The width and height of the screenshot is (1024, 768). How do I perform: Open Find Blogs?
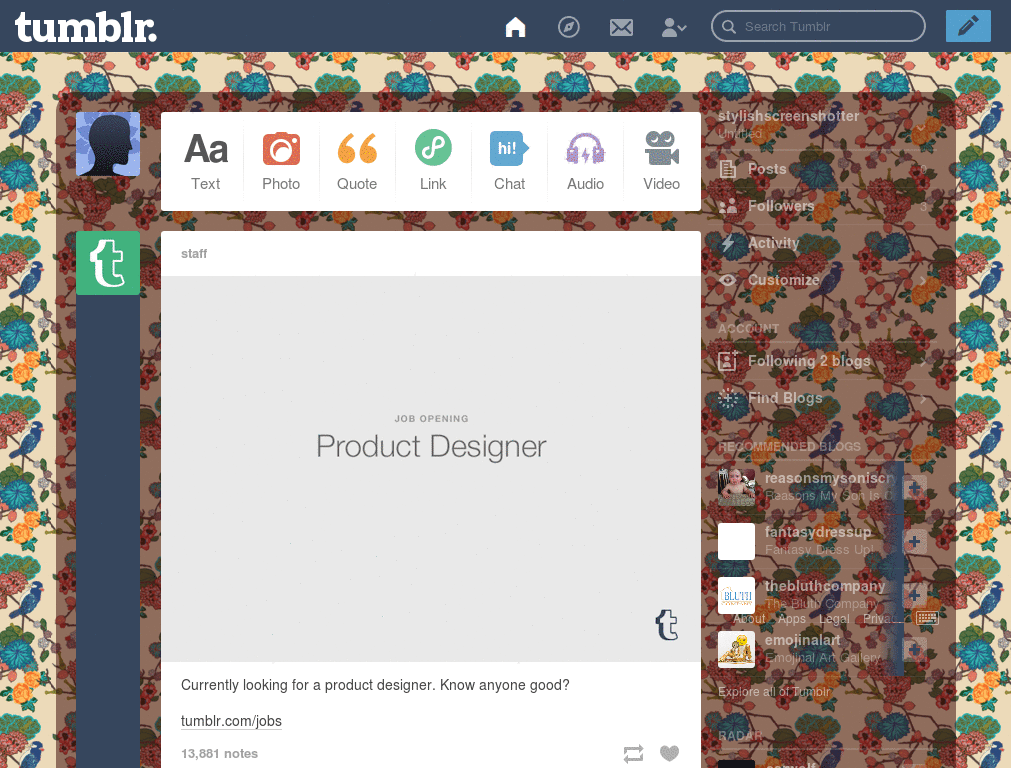(823, 398)
